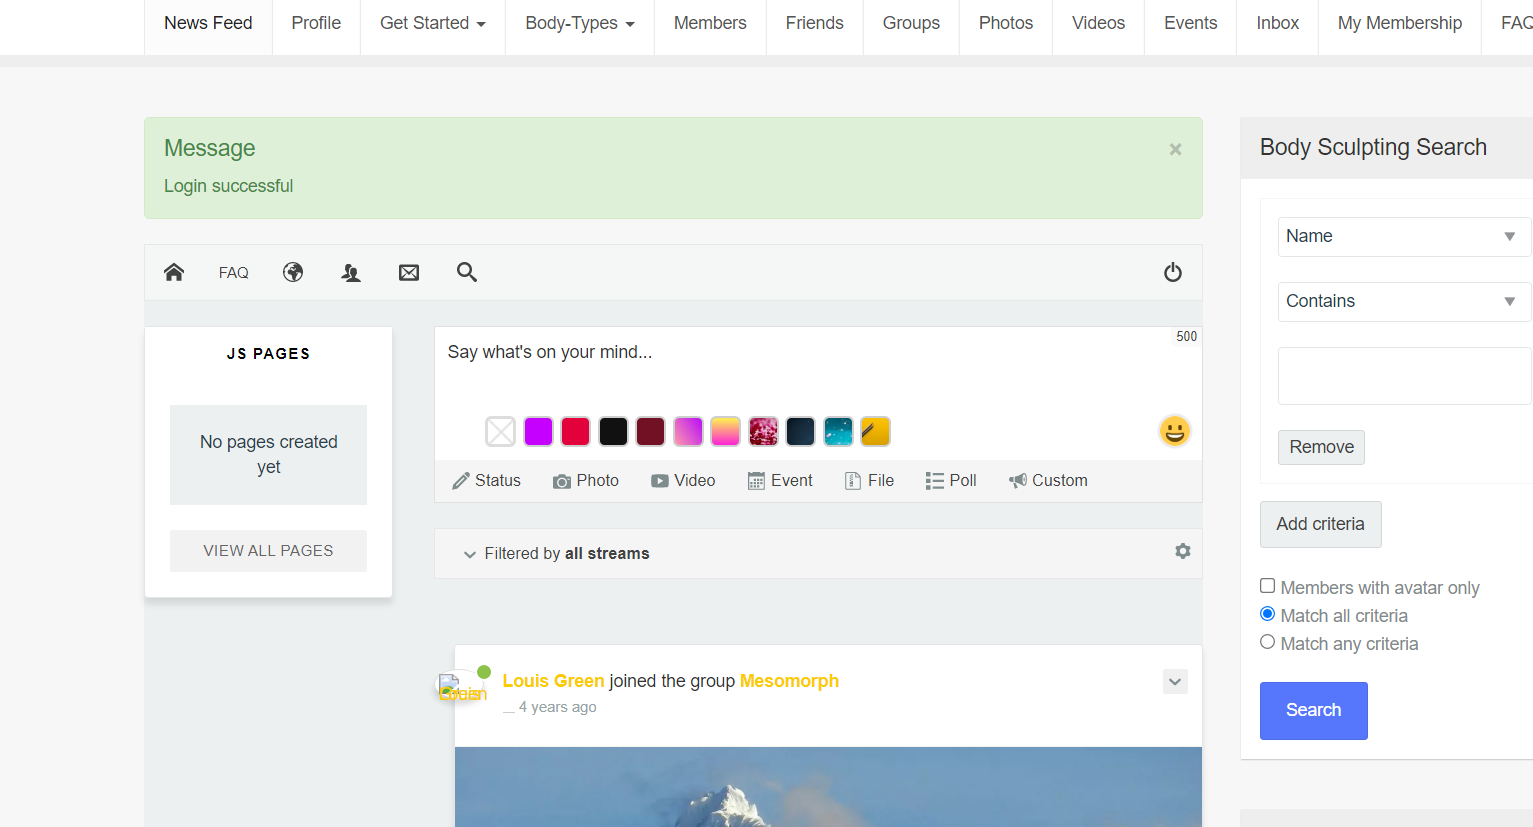1533x827 pixels.
Task: Open the Inbox menu item
Action: pos(1278,23)
